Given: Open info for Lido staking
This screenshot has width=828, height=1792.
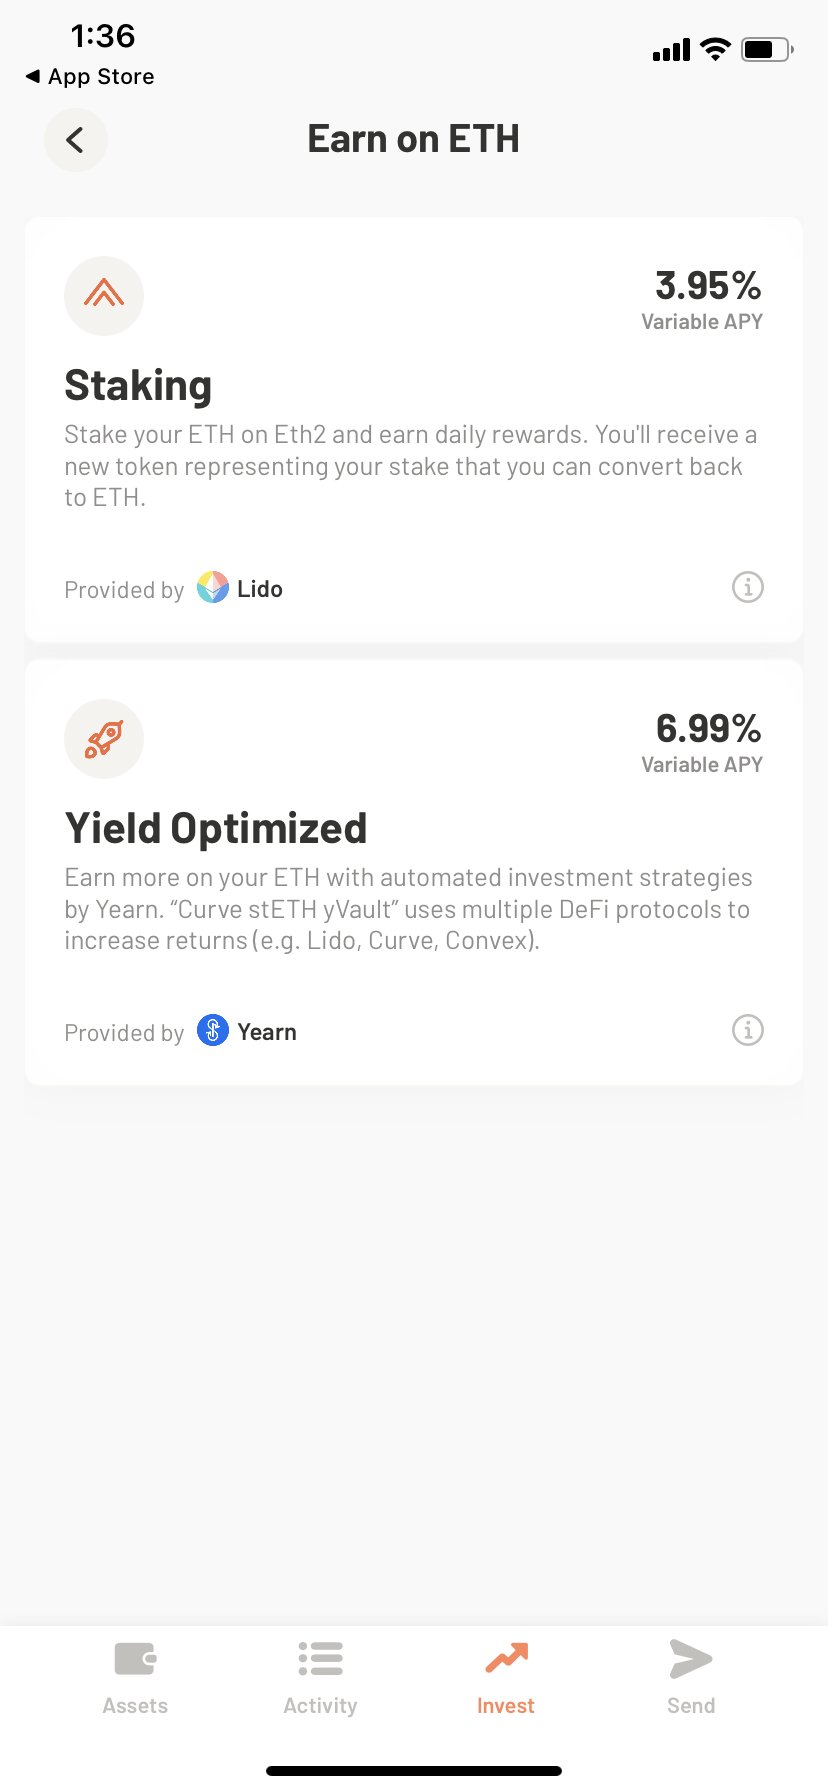Looking at the screenshot, I should pyautogui.click(x=747, y=587).
